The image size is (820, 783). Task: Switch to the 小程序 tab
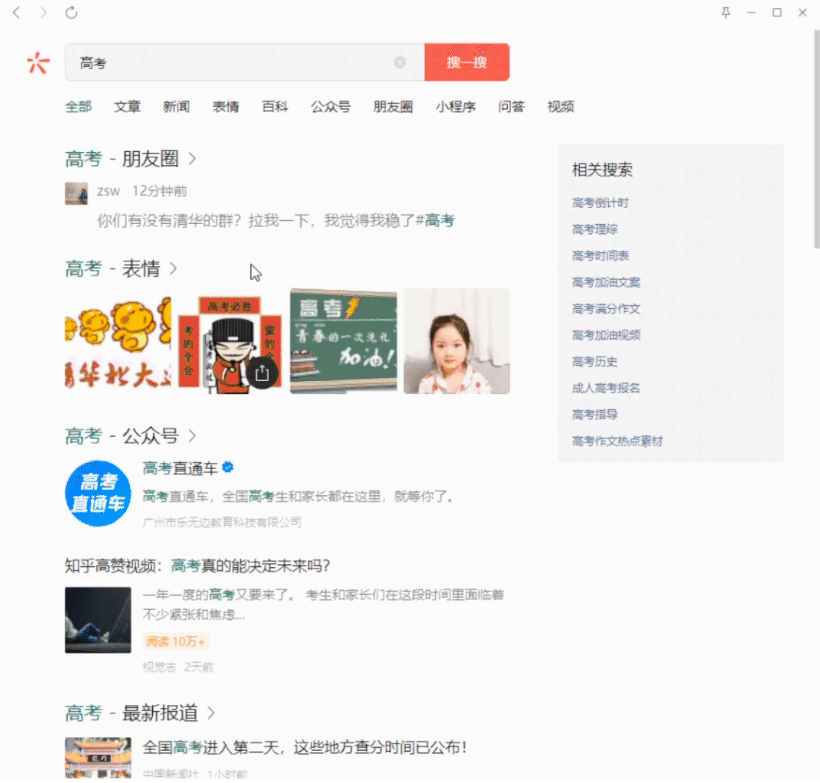(455, 107)
